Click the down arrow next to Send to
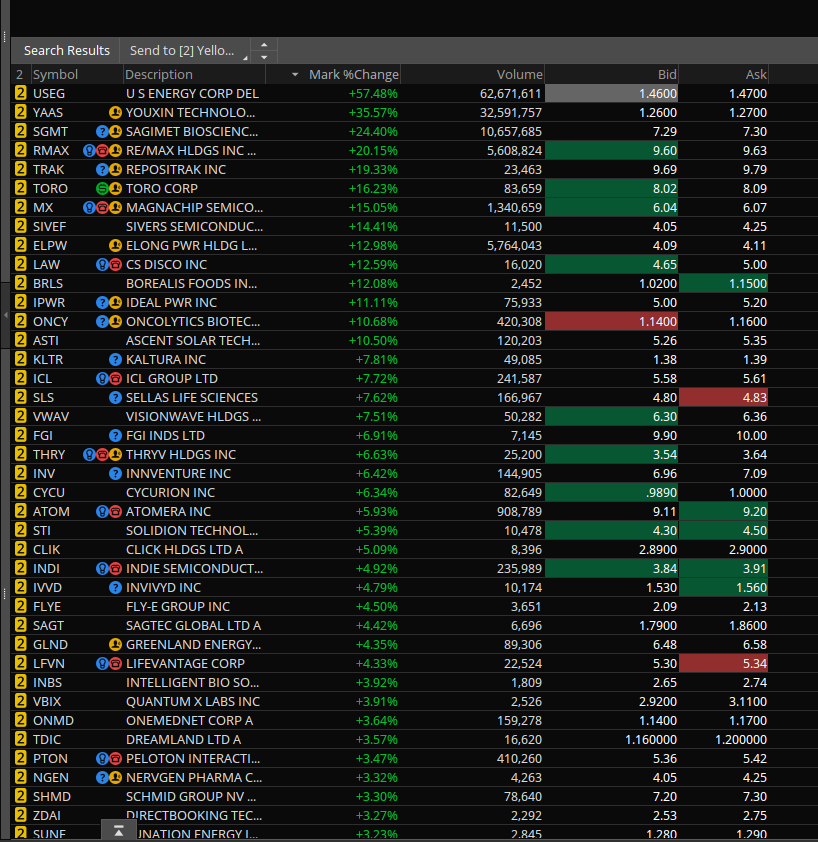Screen dimensions: 818x842 click(264, 57)
